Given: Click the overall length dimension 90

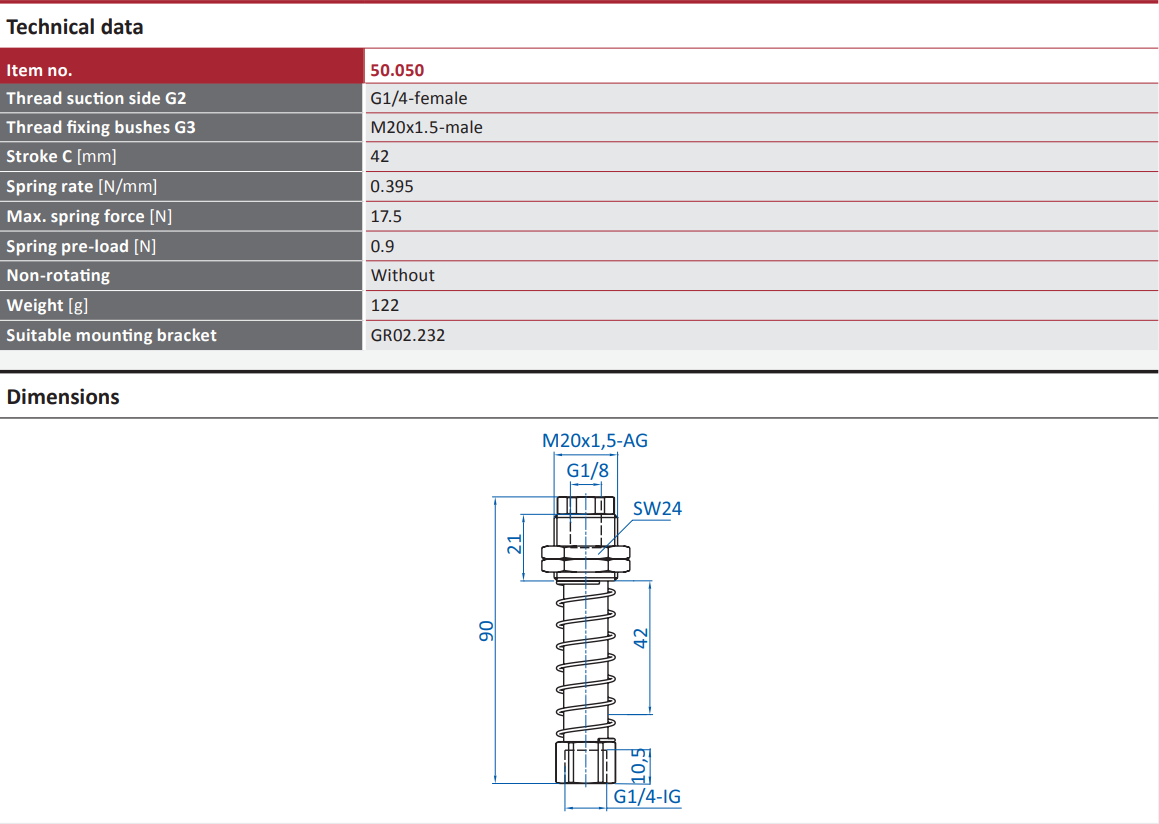Looking at the screenshot, I should [x=486, y=631].
